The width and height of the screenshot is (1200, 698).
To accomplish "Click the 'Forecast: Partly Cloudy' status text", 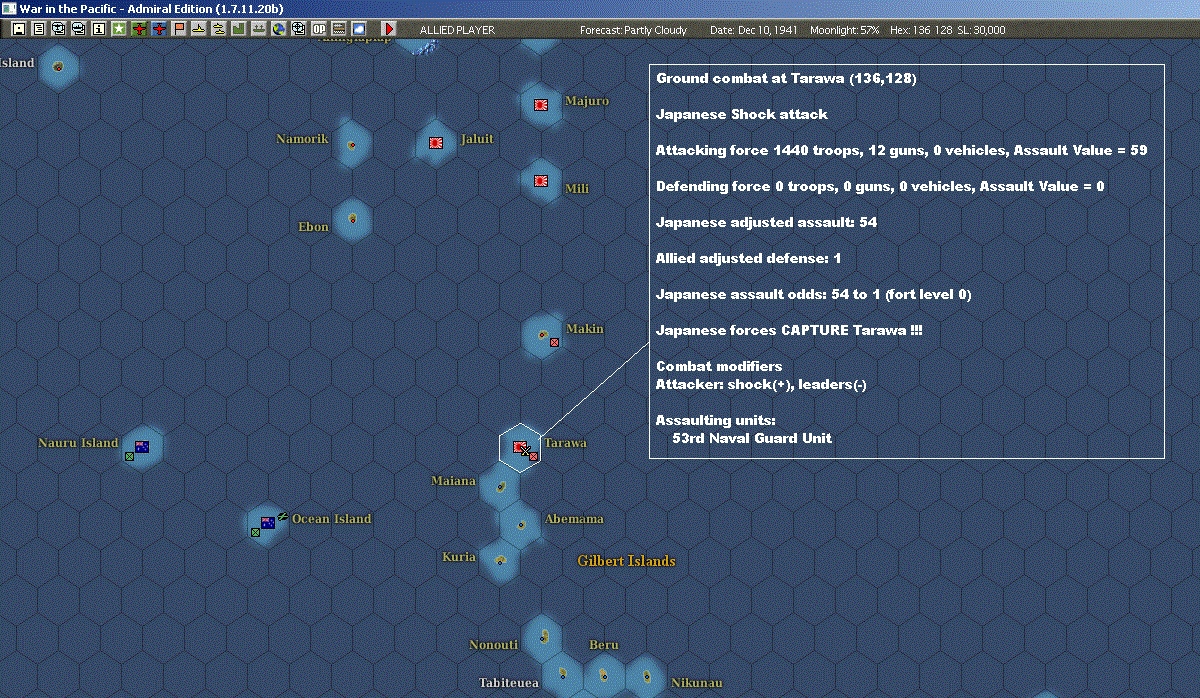I will click(x=633, y=30).
